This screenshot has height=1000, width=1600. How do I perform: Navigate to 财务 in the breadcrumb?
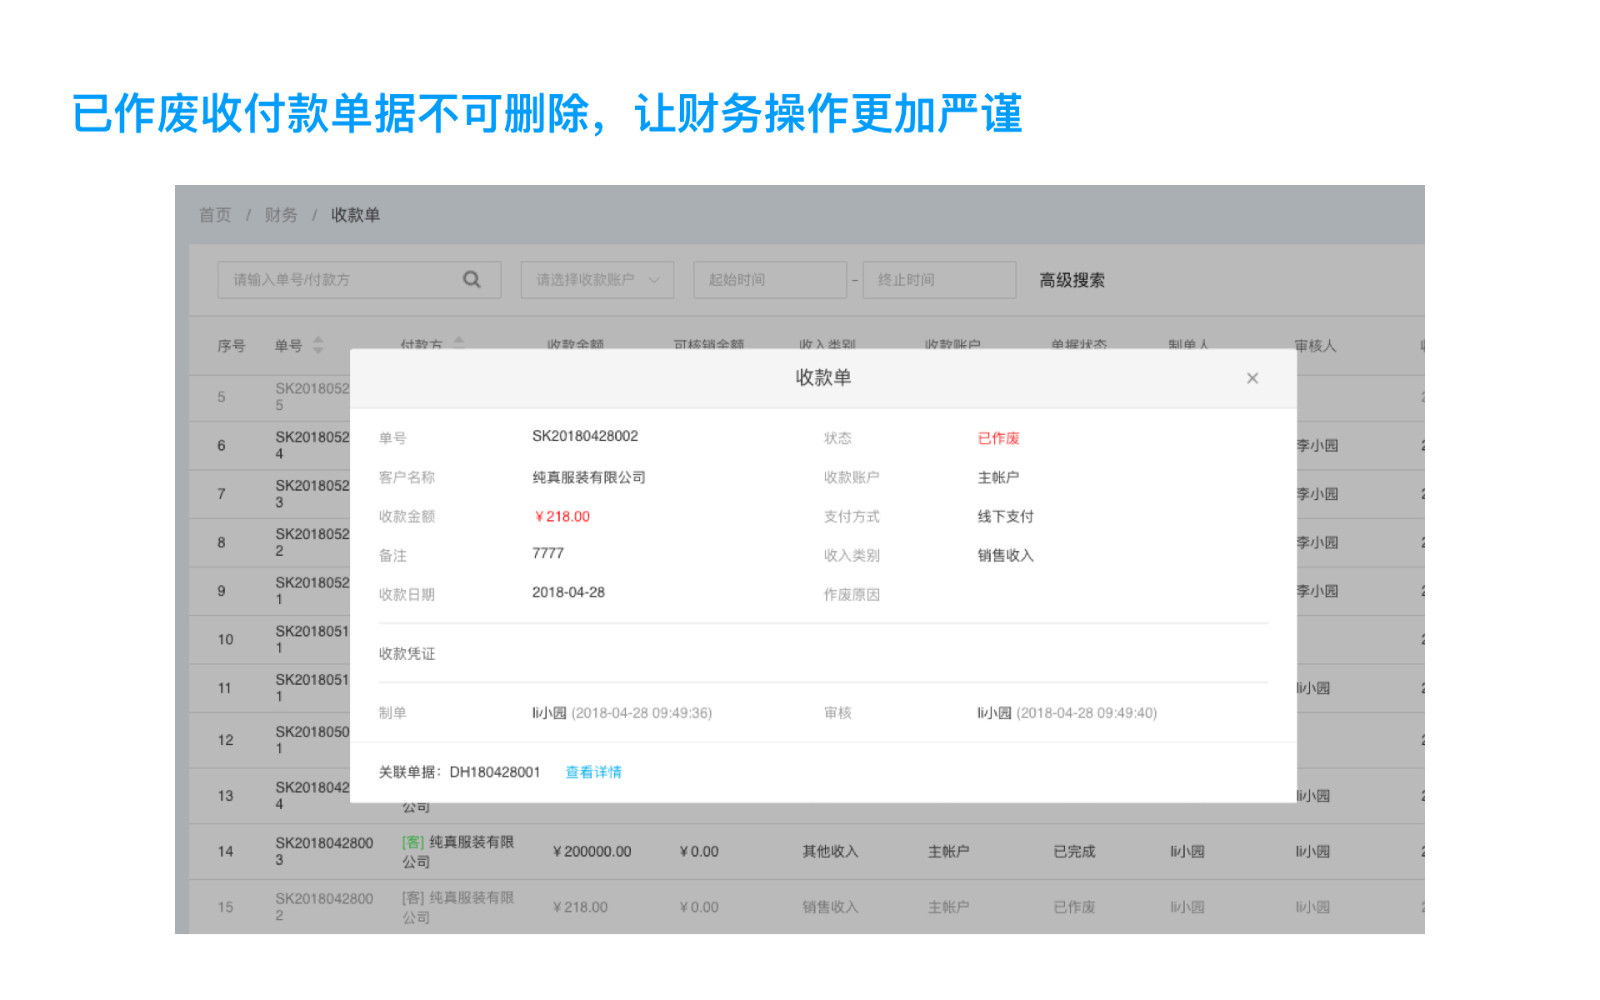pyautogui.click(x=281, y=215)
